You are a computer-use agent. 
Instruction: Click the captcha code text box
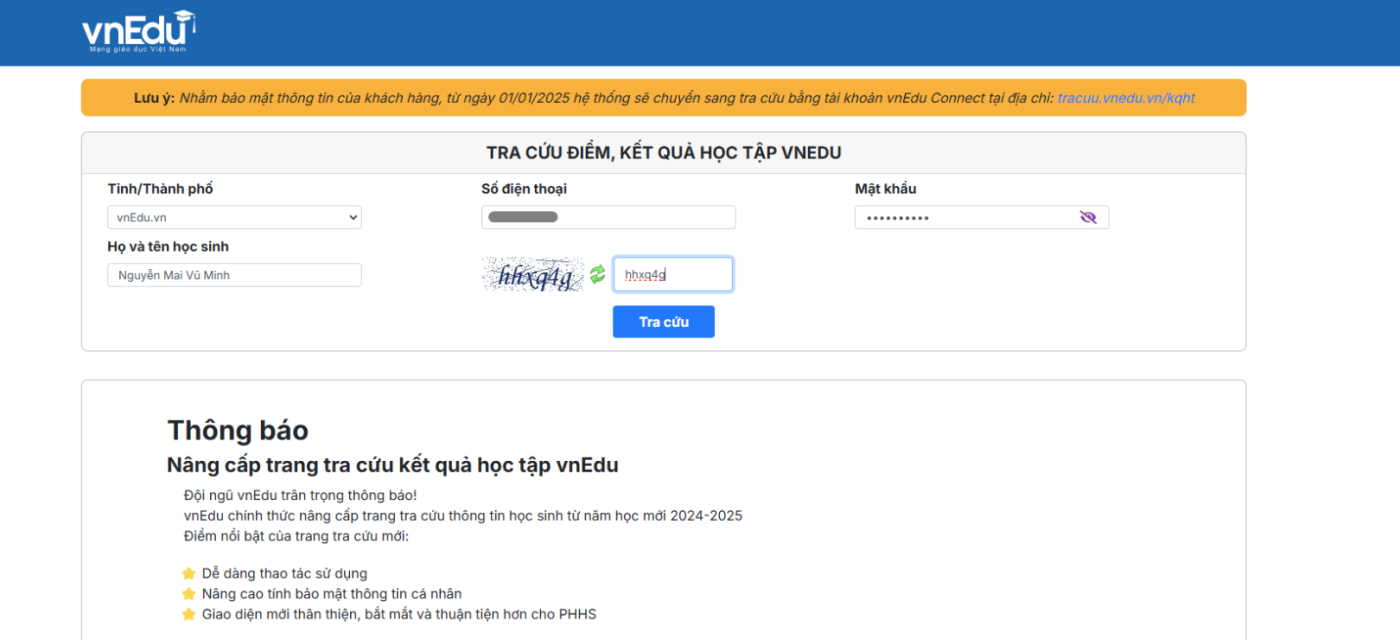(x=672, y=274)
